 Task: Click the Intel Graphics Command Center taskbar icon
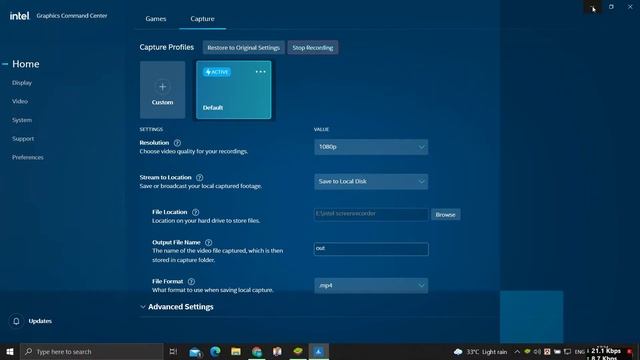(319, 351)
